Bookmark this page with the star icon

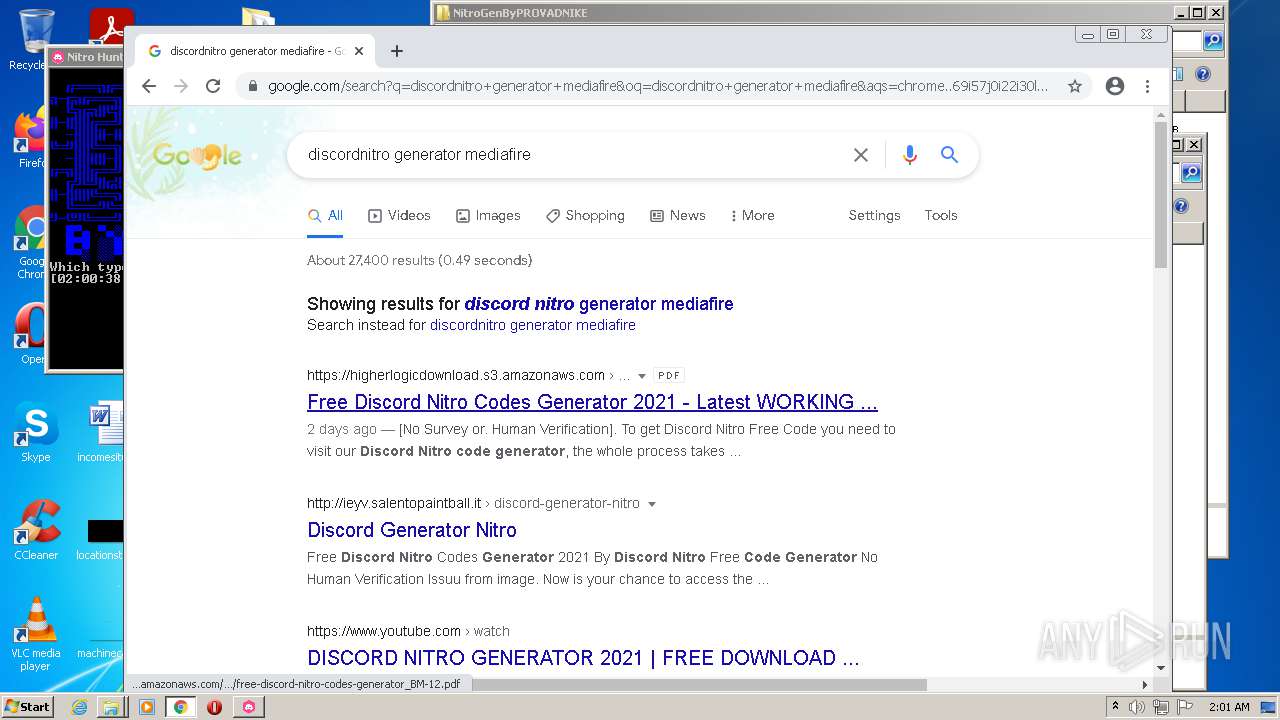coord(1075,86)
